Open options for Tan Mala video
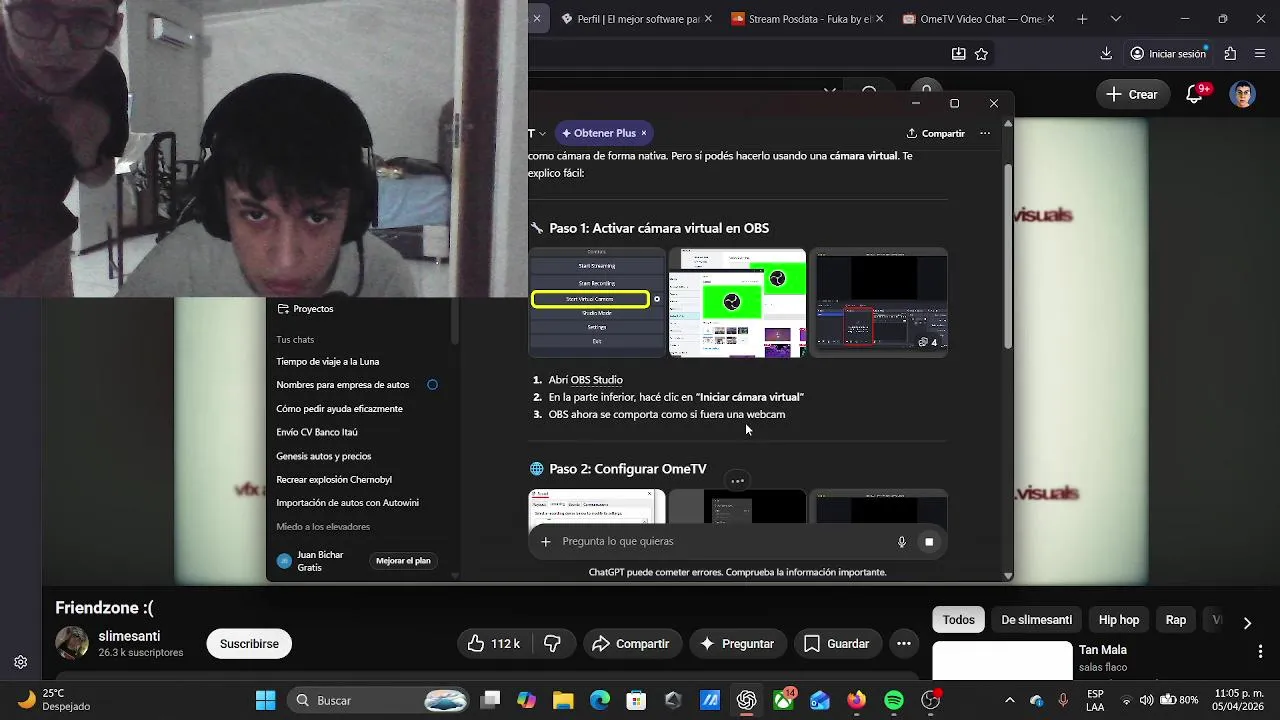1280x720 pixels. click(1260, 652)
